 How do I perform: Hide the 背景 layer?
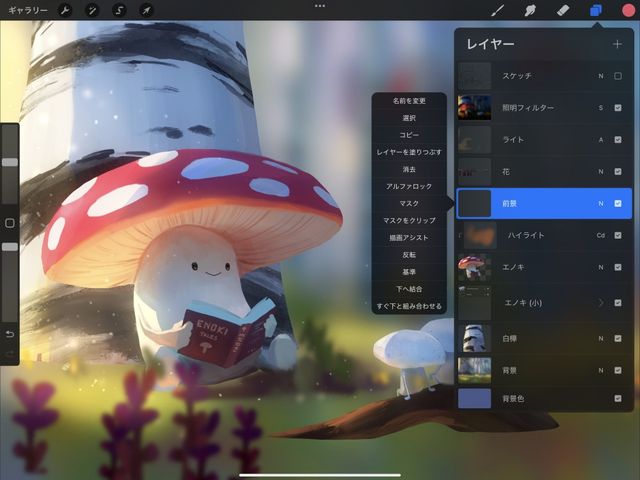click(x=618, y=370)
